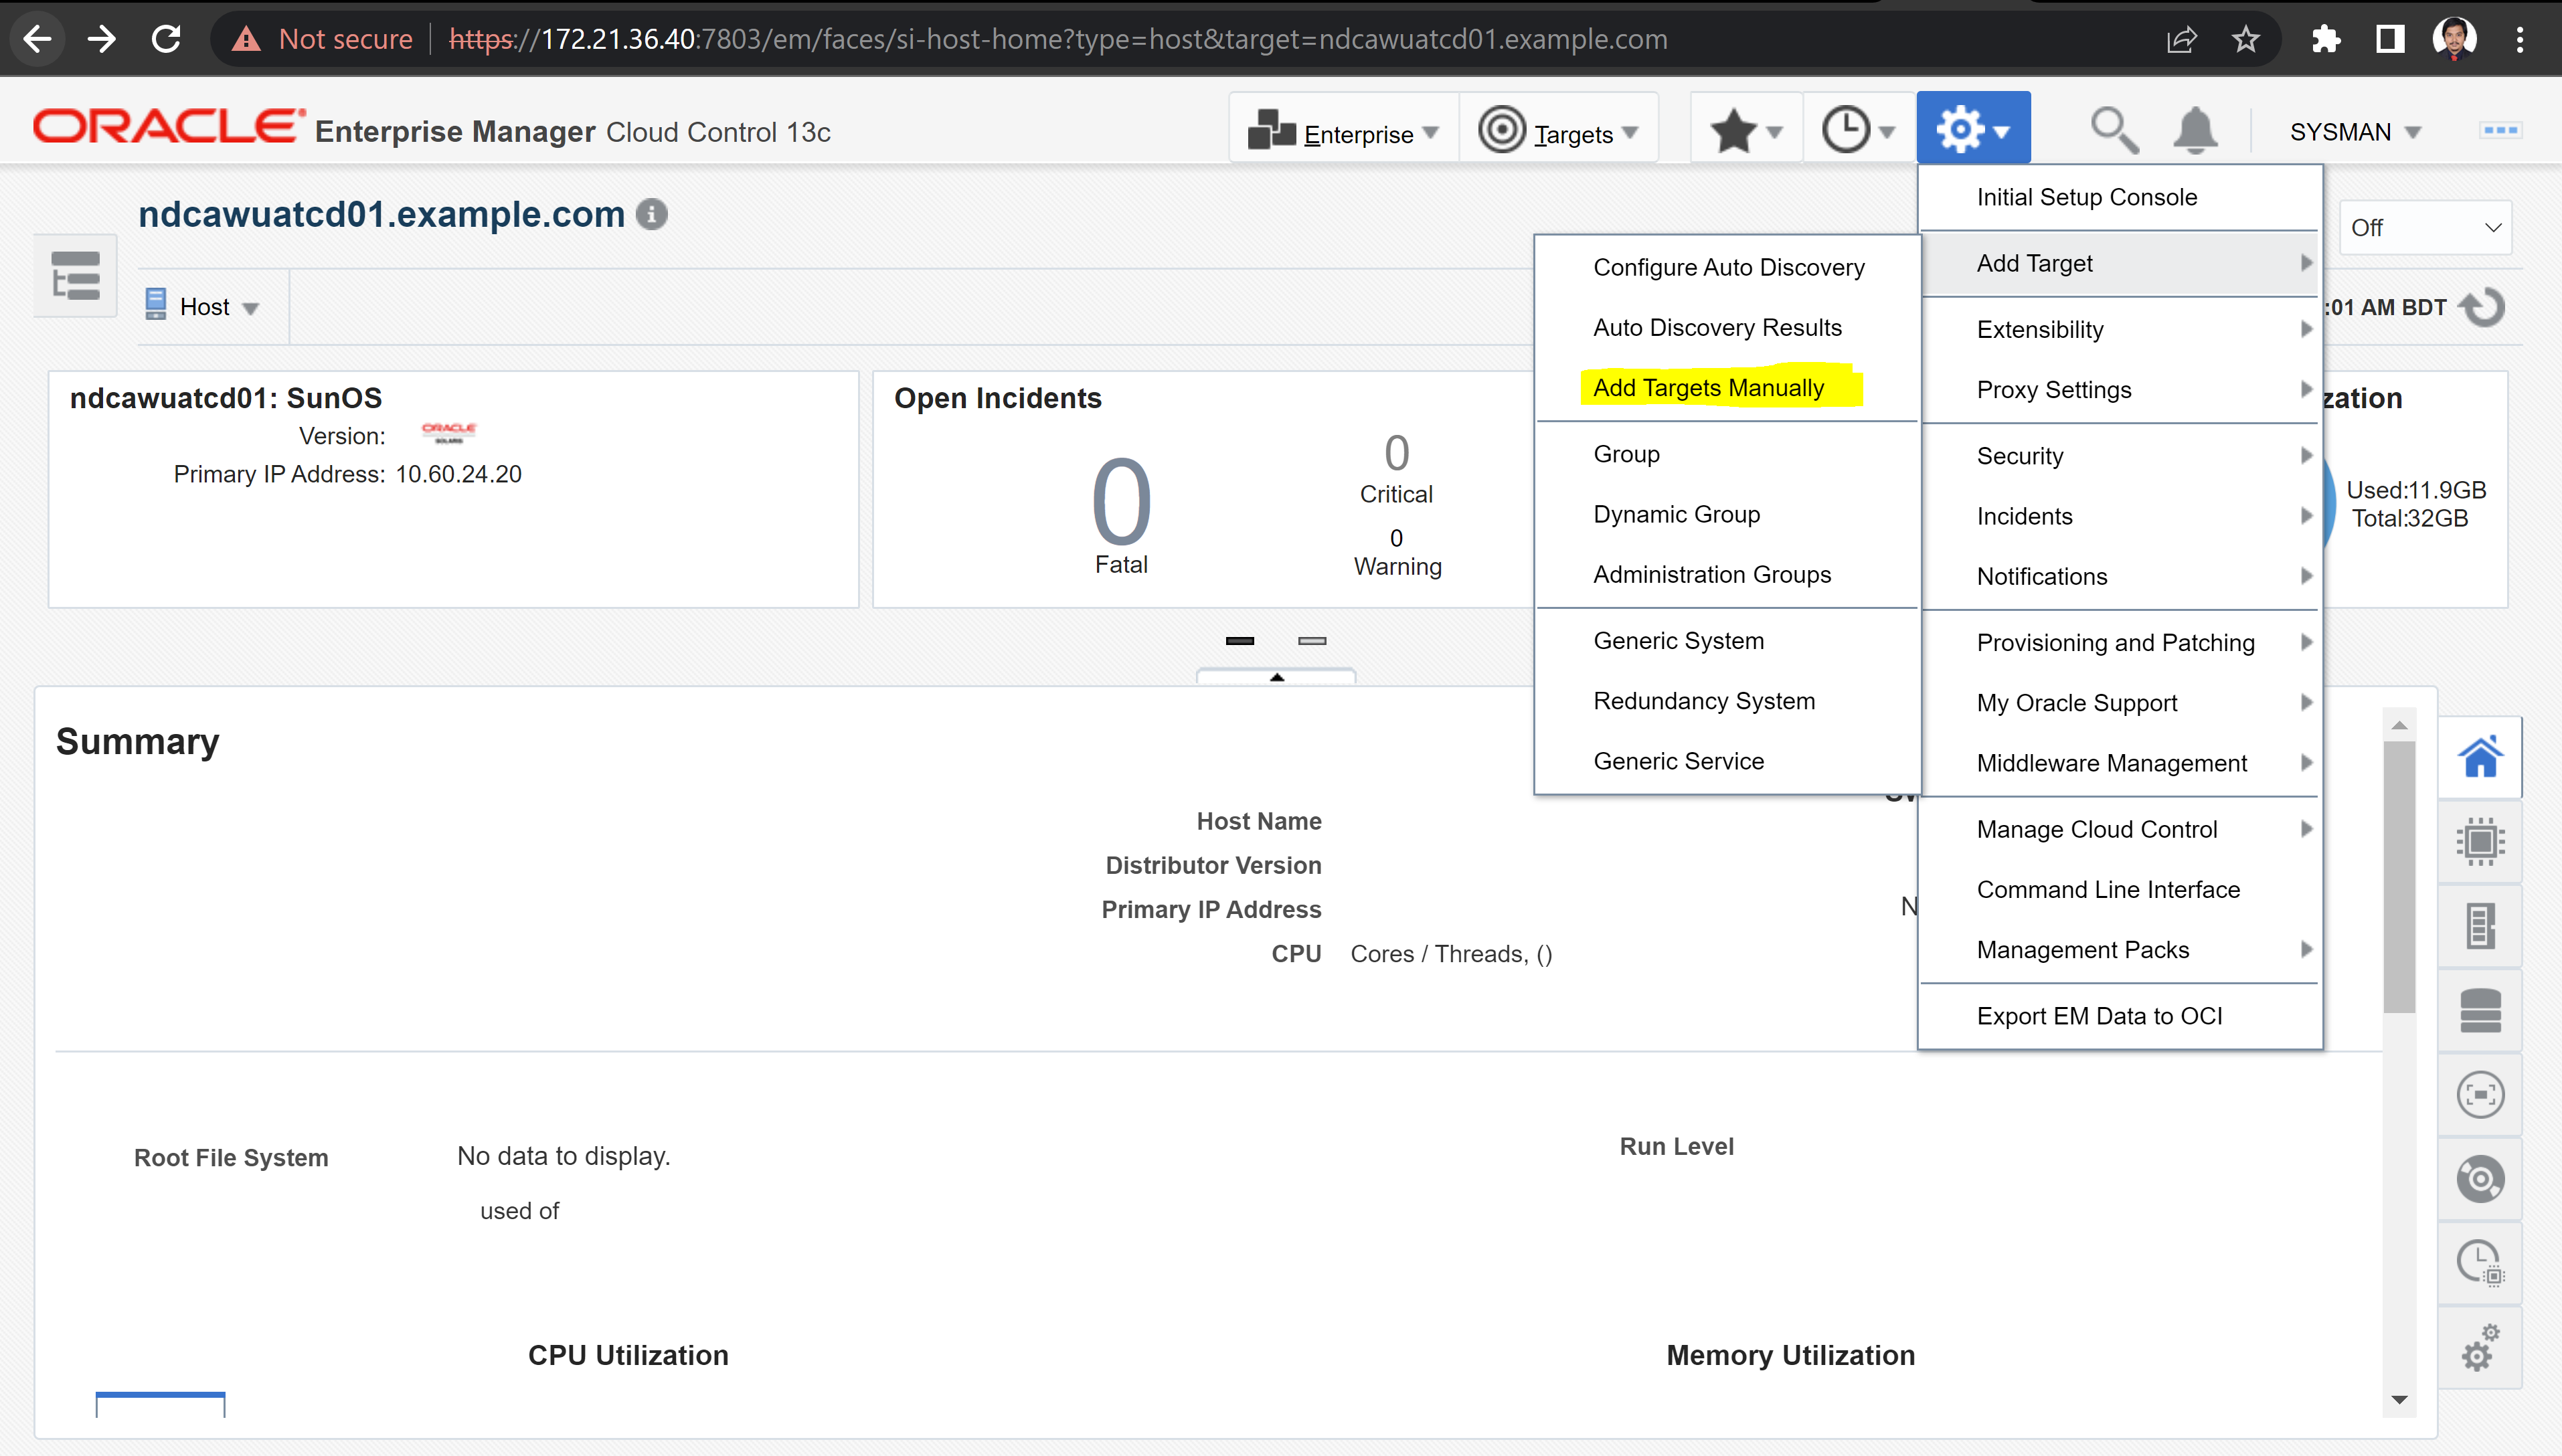
Task: Expand the Extensibility submenu
Action: [2120, 329]
